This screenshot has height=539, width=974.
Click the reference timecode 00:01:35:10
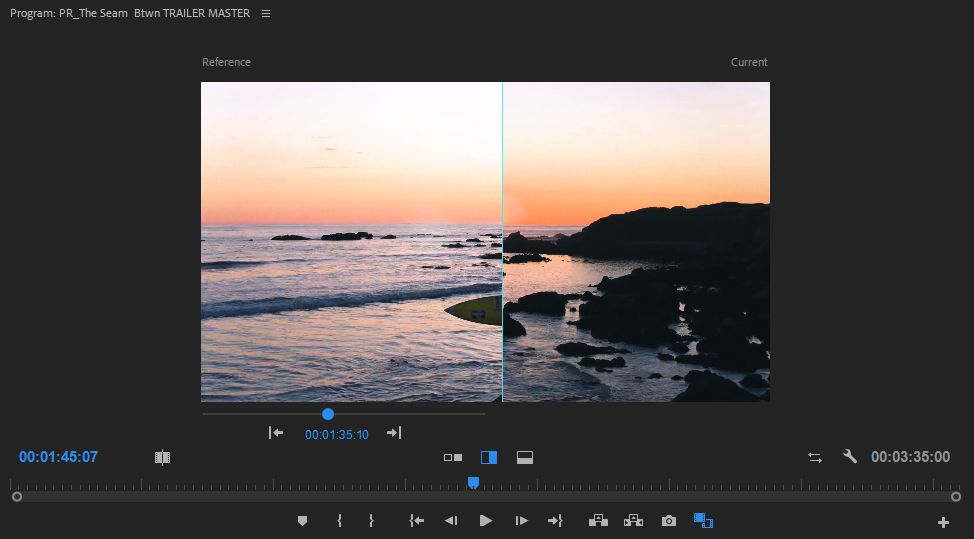pyautogui.click(x=336, y=435)
